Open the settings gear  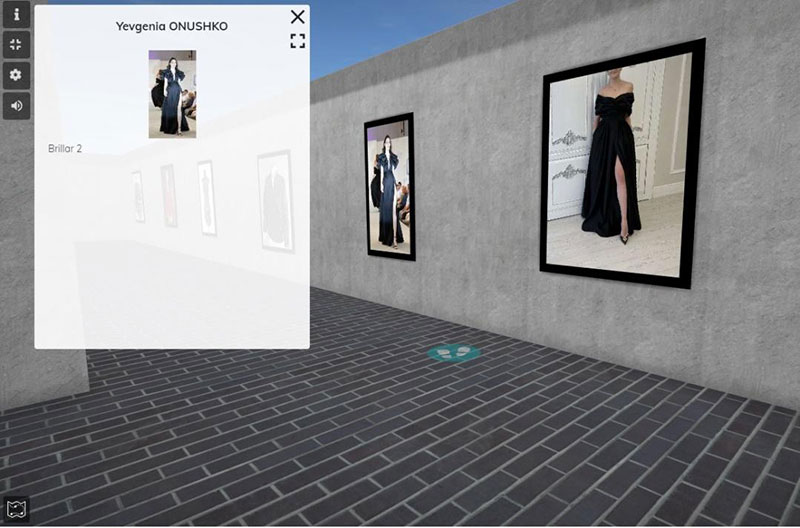coord(16,76)
